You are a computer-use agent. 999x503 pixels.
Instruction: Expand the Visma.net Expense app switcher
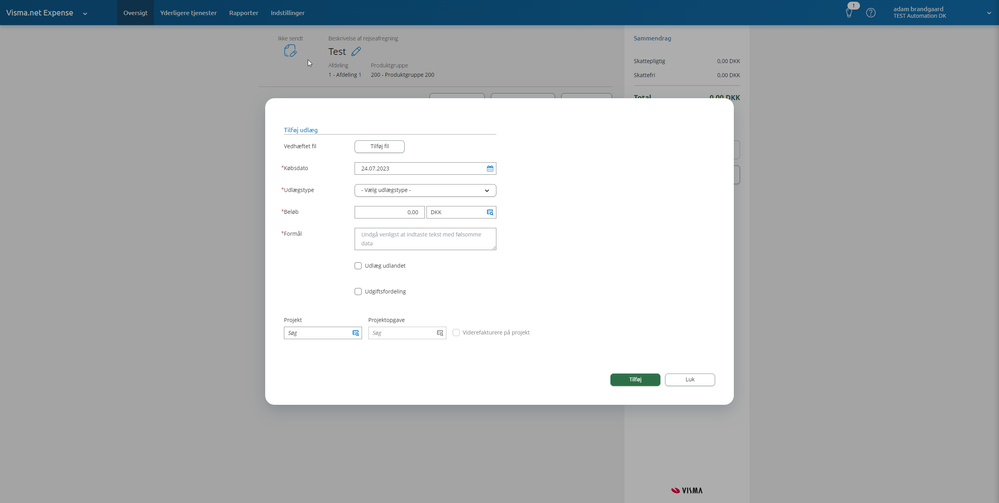pyautogui.click(x=85, y=13)
